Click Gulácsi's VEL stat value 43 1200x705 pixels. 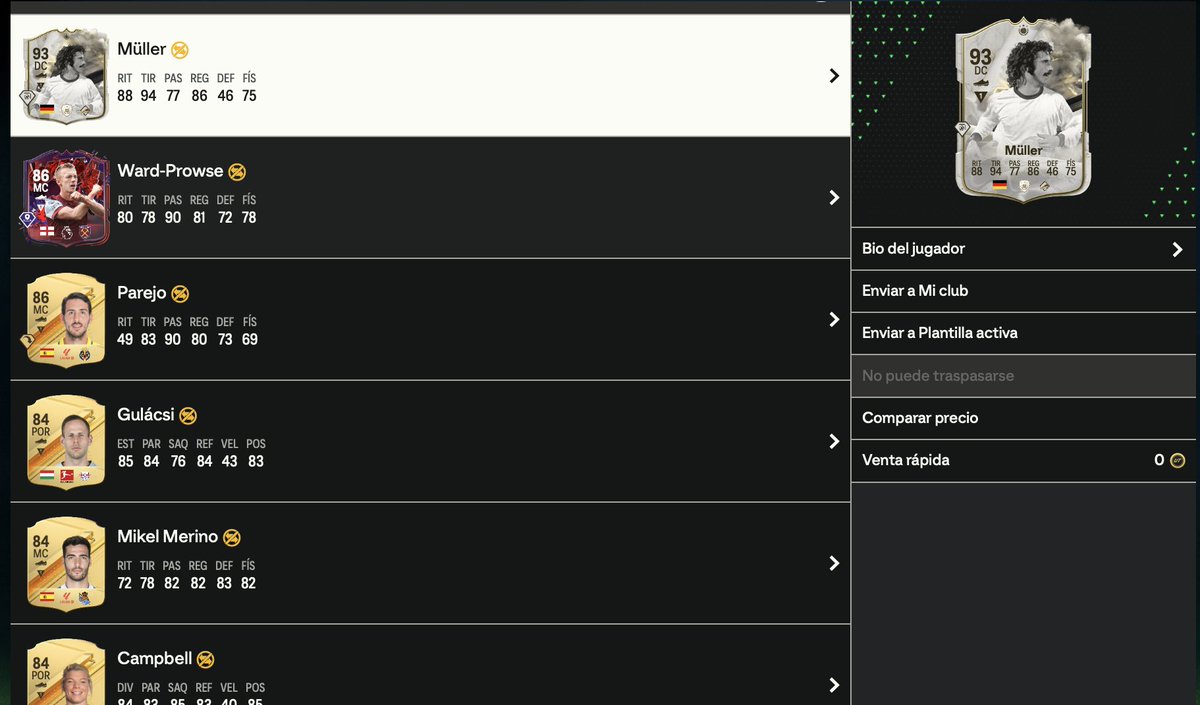tap(230, 462)
